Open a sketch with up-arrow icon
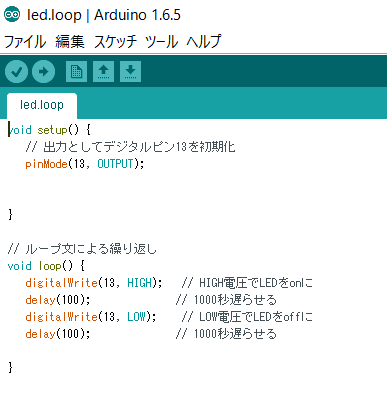The height and width of the screenshot is (409, 387). 103,71
